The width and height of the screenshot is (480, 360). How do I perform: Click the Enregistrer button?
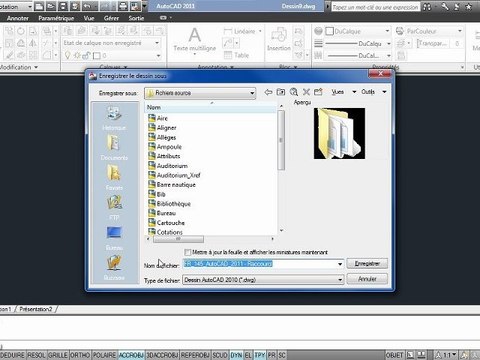(367, 264)
